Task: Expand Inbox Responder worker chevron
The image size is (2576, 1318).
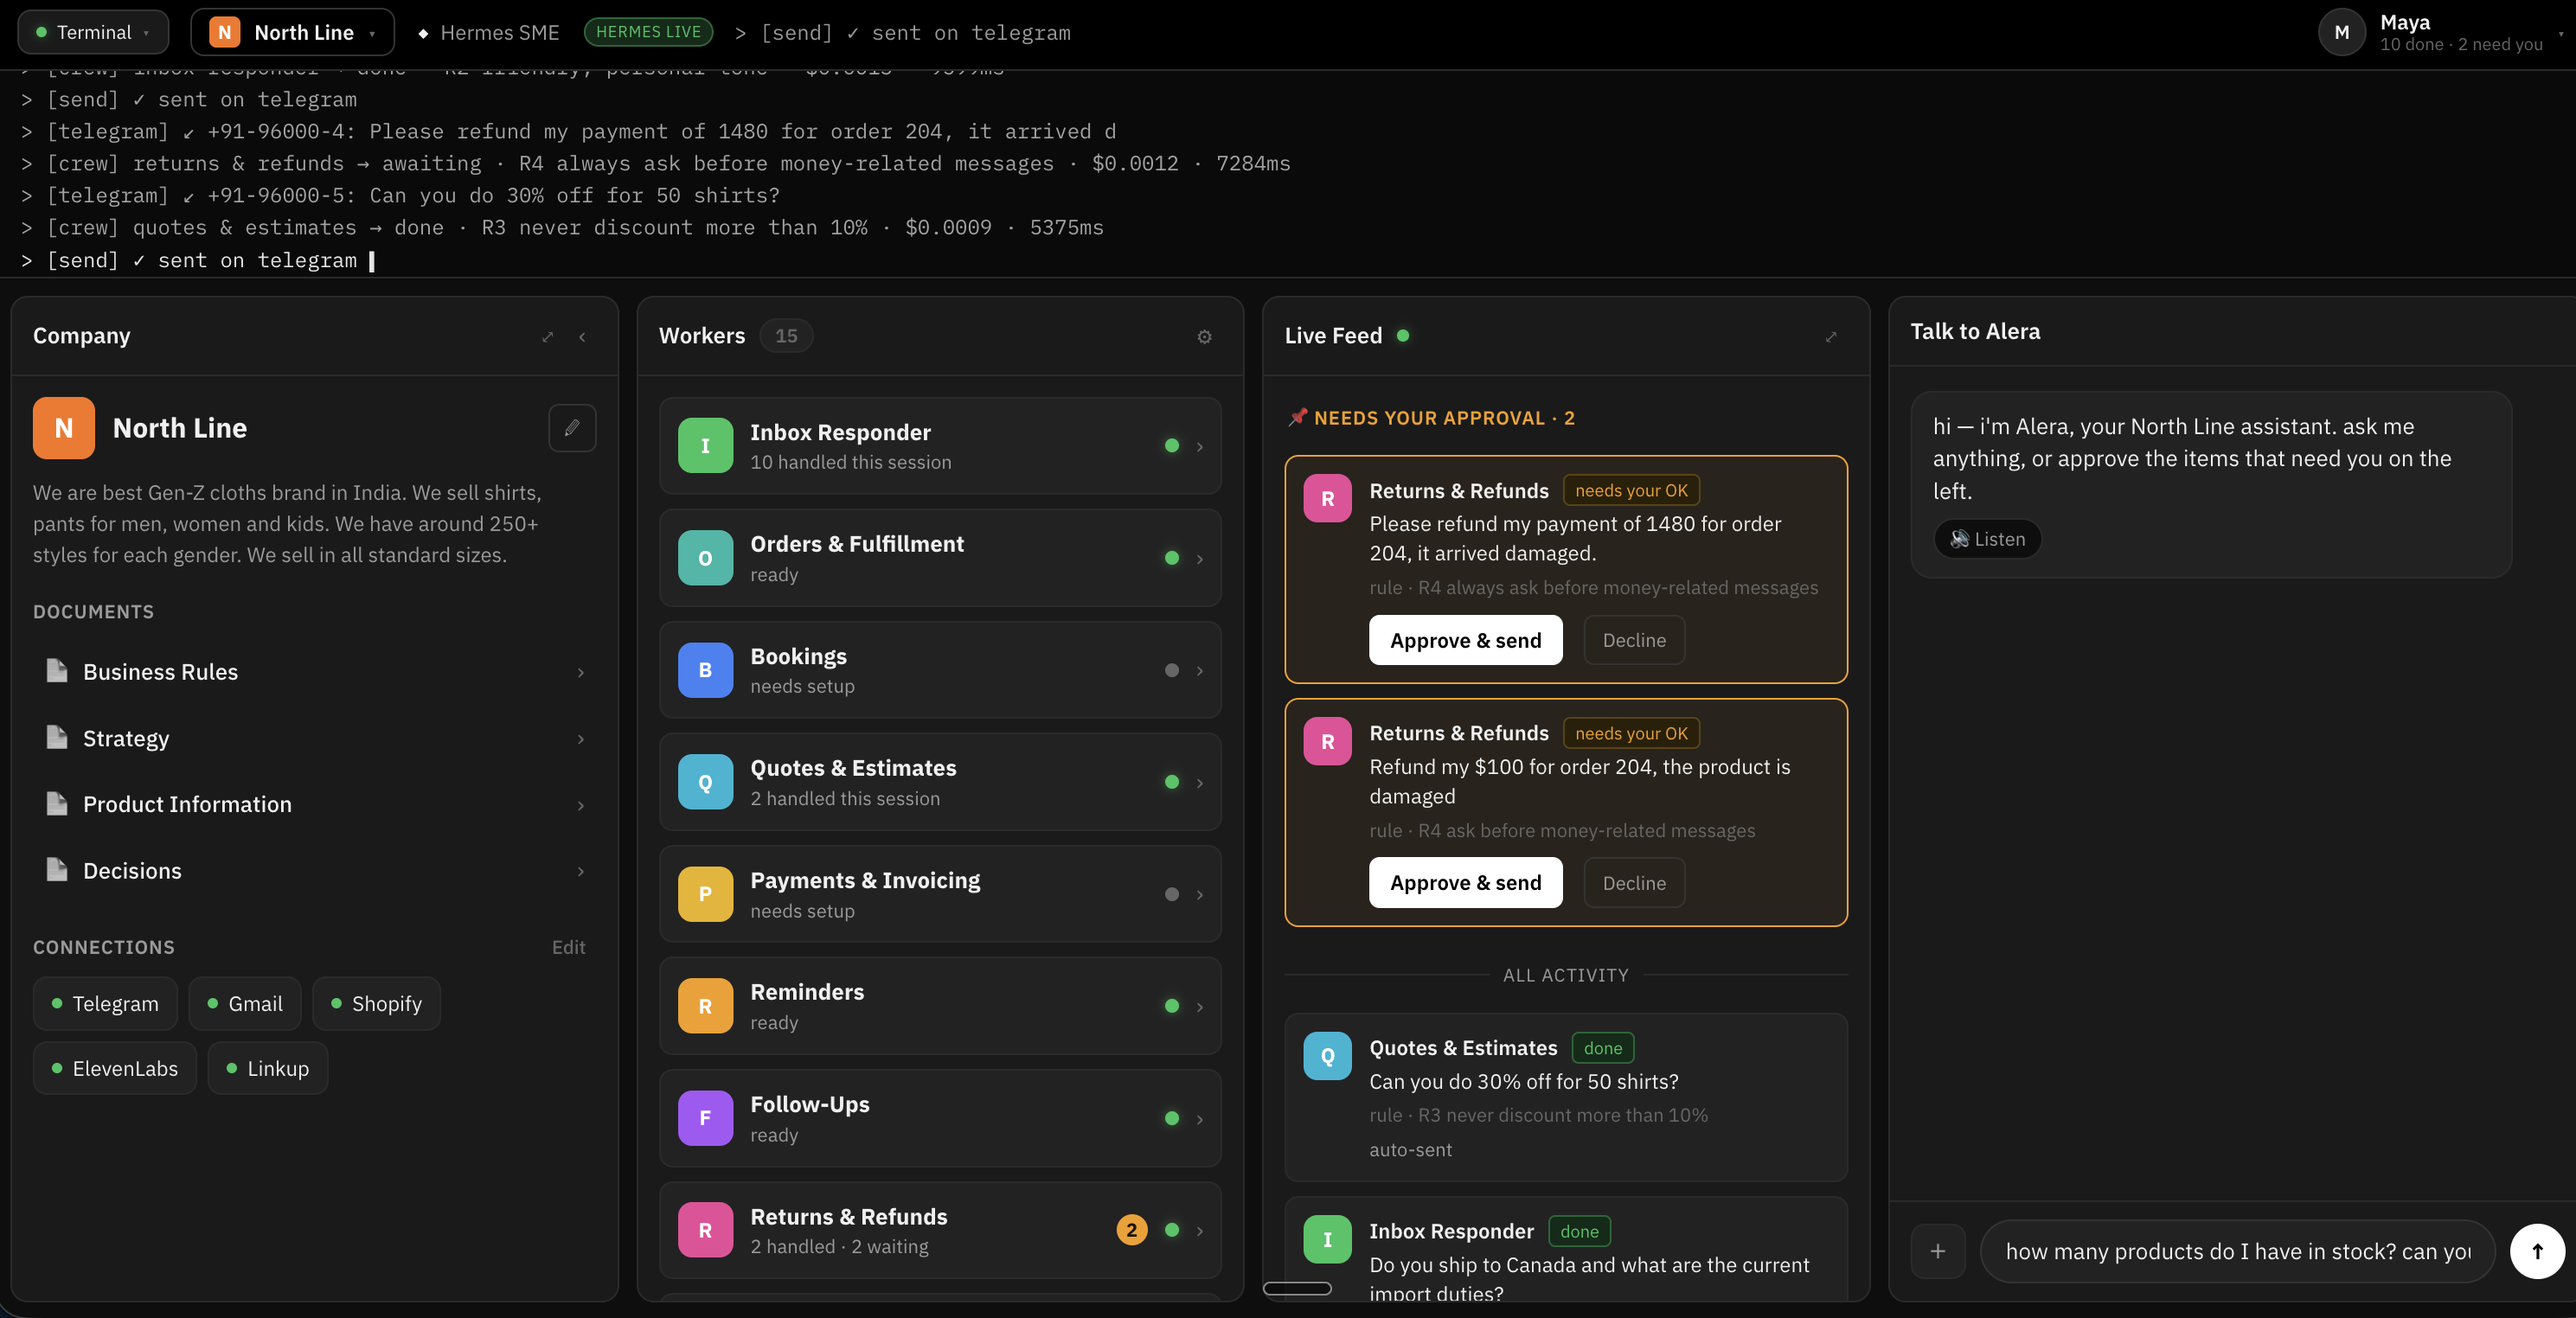Action: click(x=1200, y=447)
